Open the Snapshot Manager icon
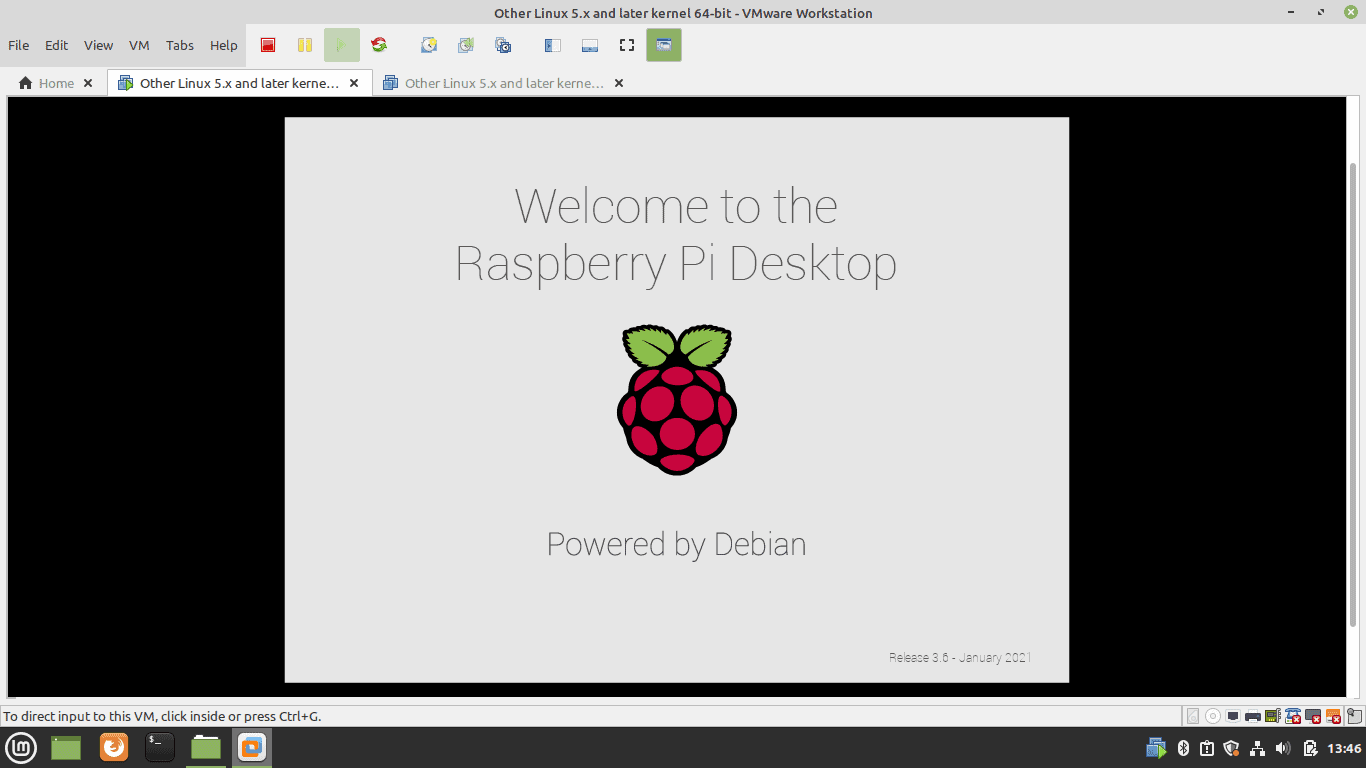This screenshot has height=768, width=1366. pyautogui.click(x=503, y=45)
